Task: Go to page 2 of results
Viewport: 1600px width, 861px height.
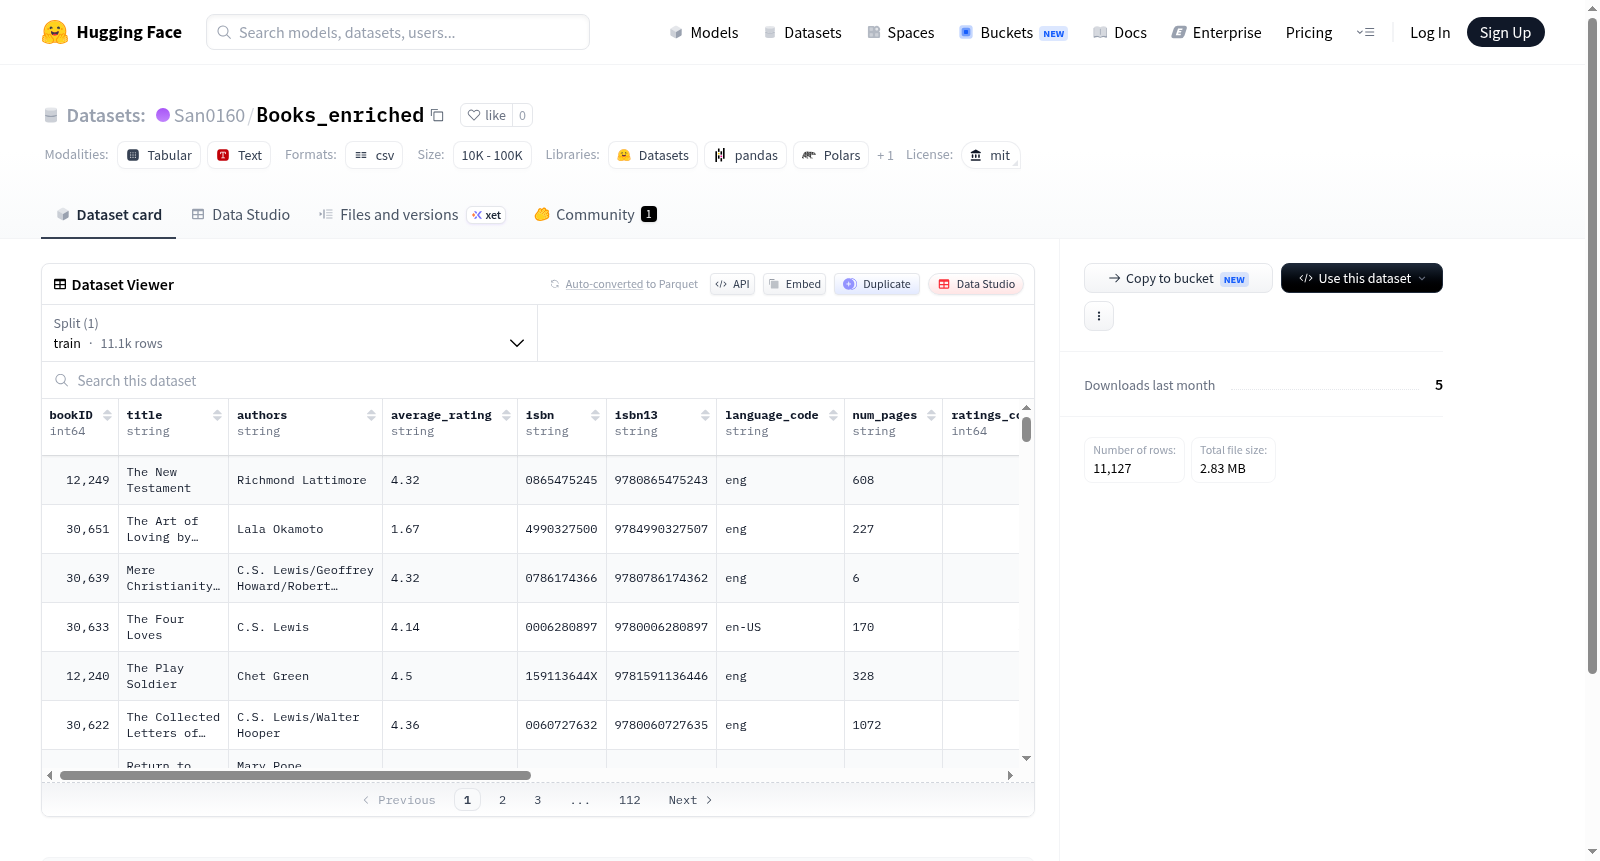Action: click(x=502, y=800)
